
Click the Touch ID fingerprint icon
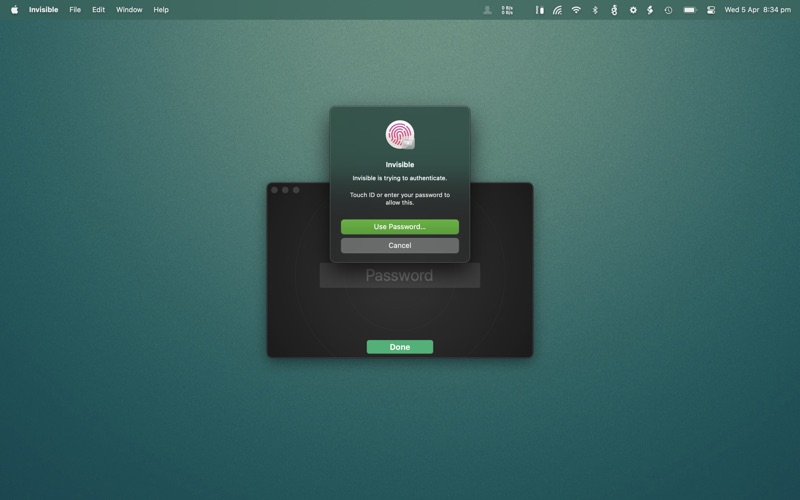click(x=399, y=135)
